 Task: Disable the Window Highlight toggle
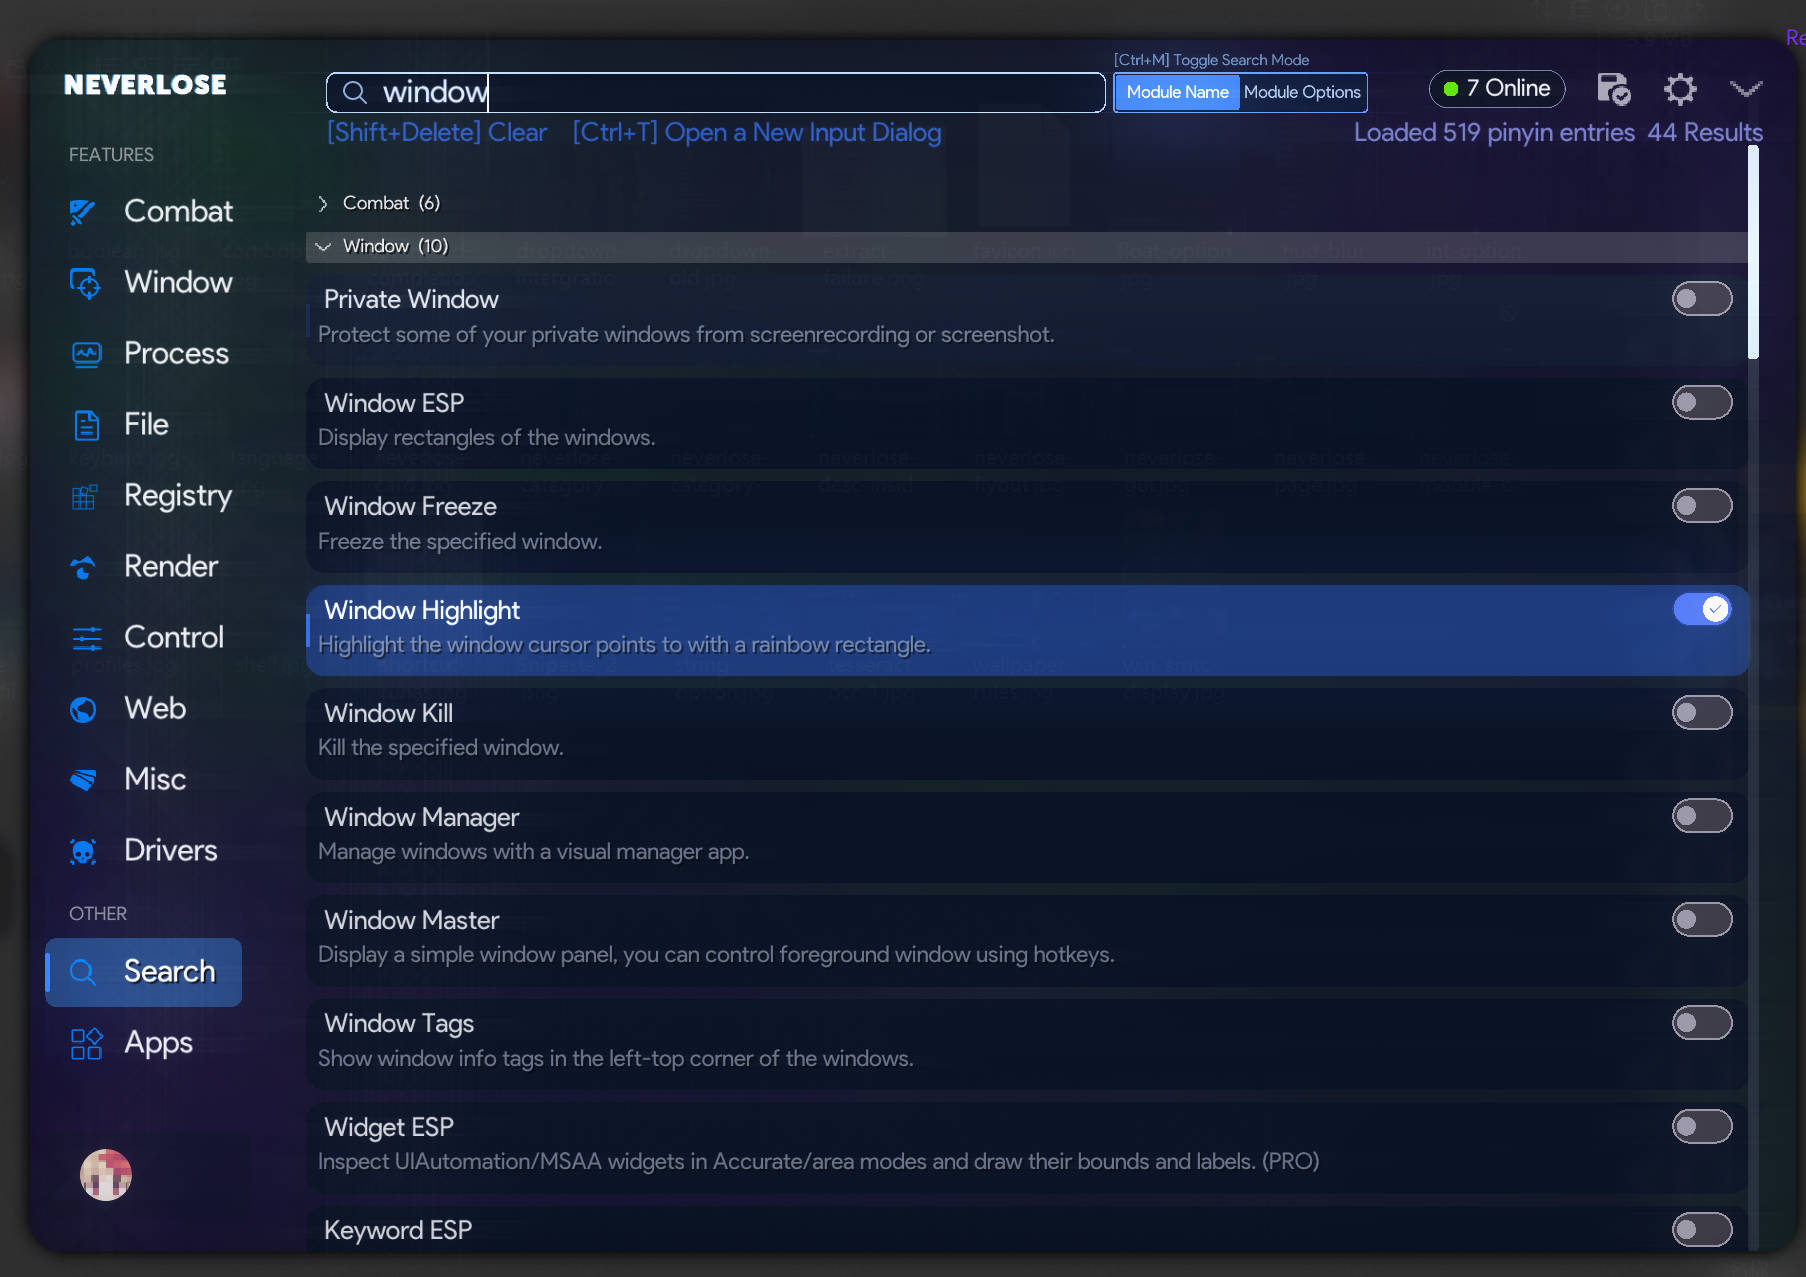point(1702,609)
